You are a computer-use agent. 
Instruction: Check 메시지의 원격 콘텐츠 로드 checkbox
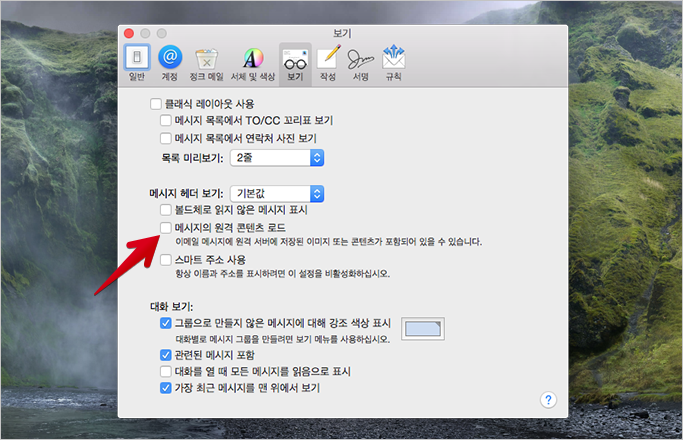166,227
